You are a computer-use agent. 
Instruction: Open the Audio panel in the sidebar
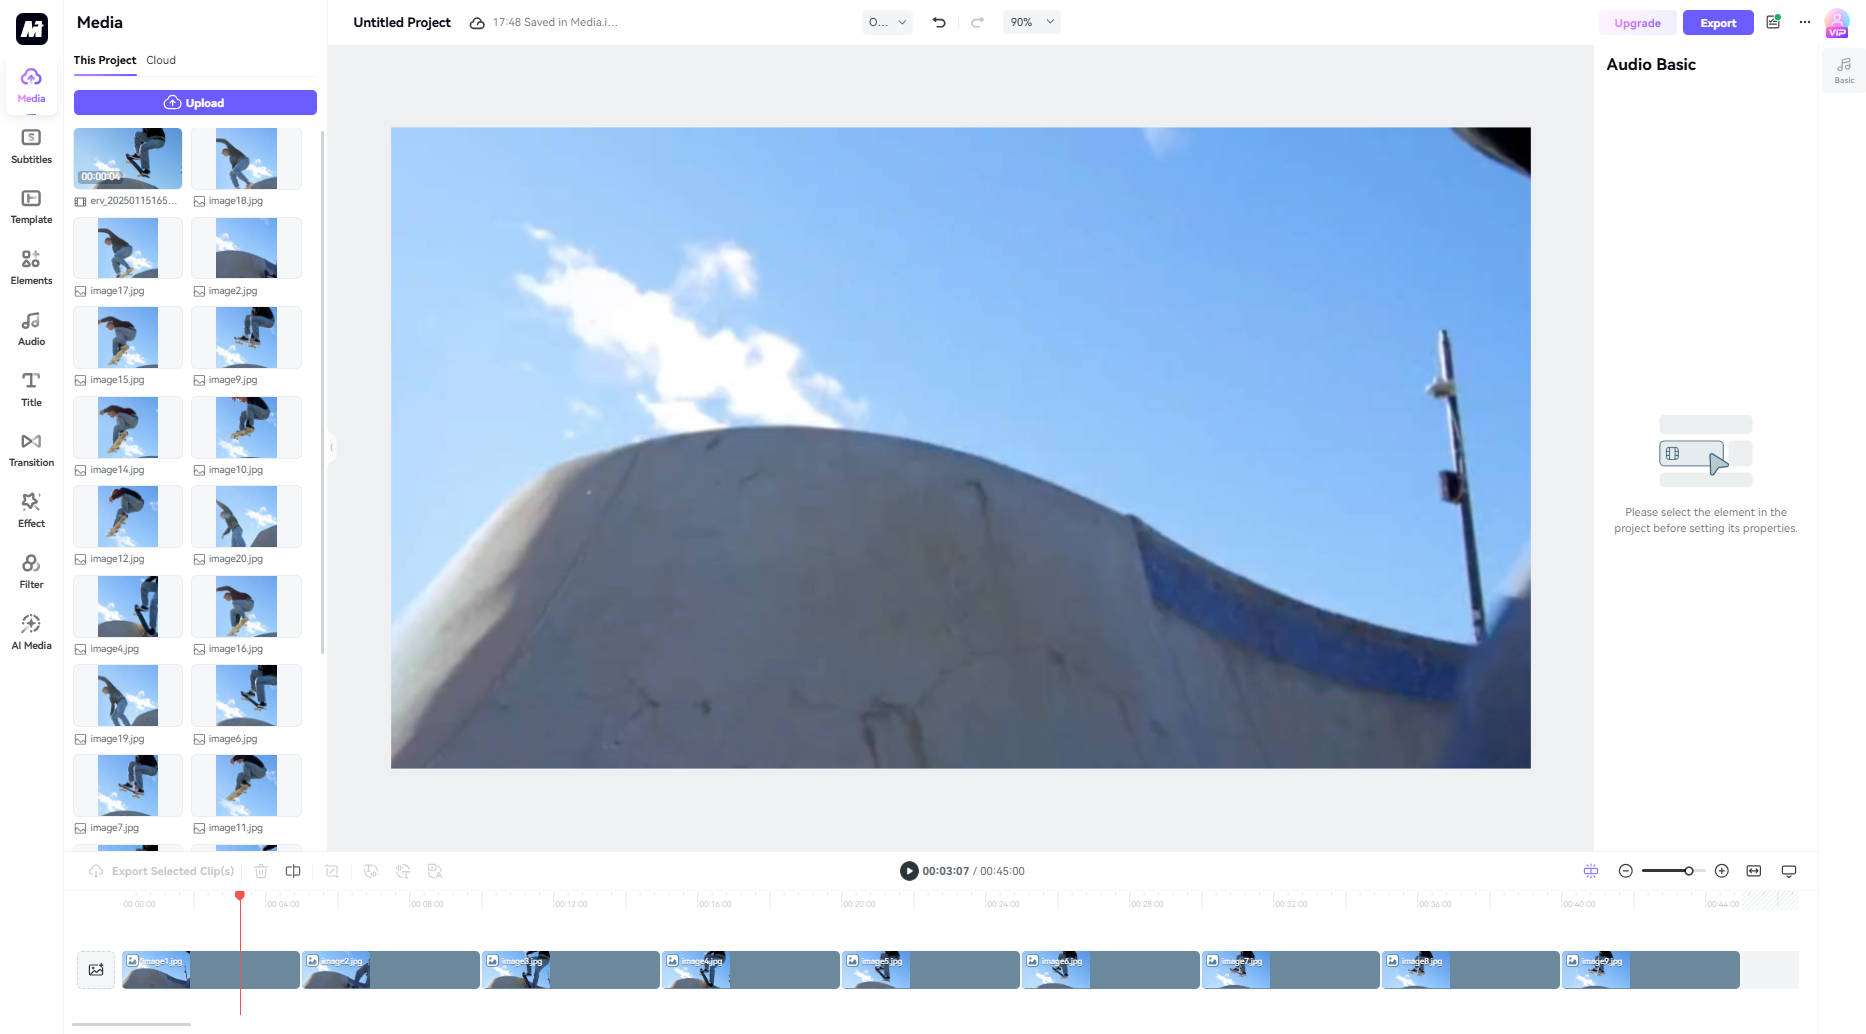tap(31, 329)
